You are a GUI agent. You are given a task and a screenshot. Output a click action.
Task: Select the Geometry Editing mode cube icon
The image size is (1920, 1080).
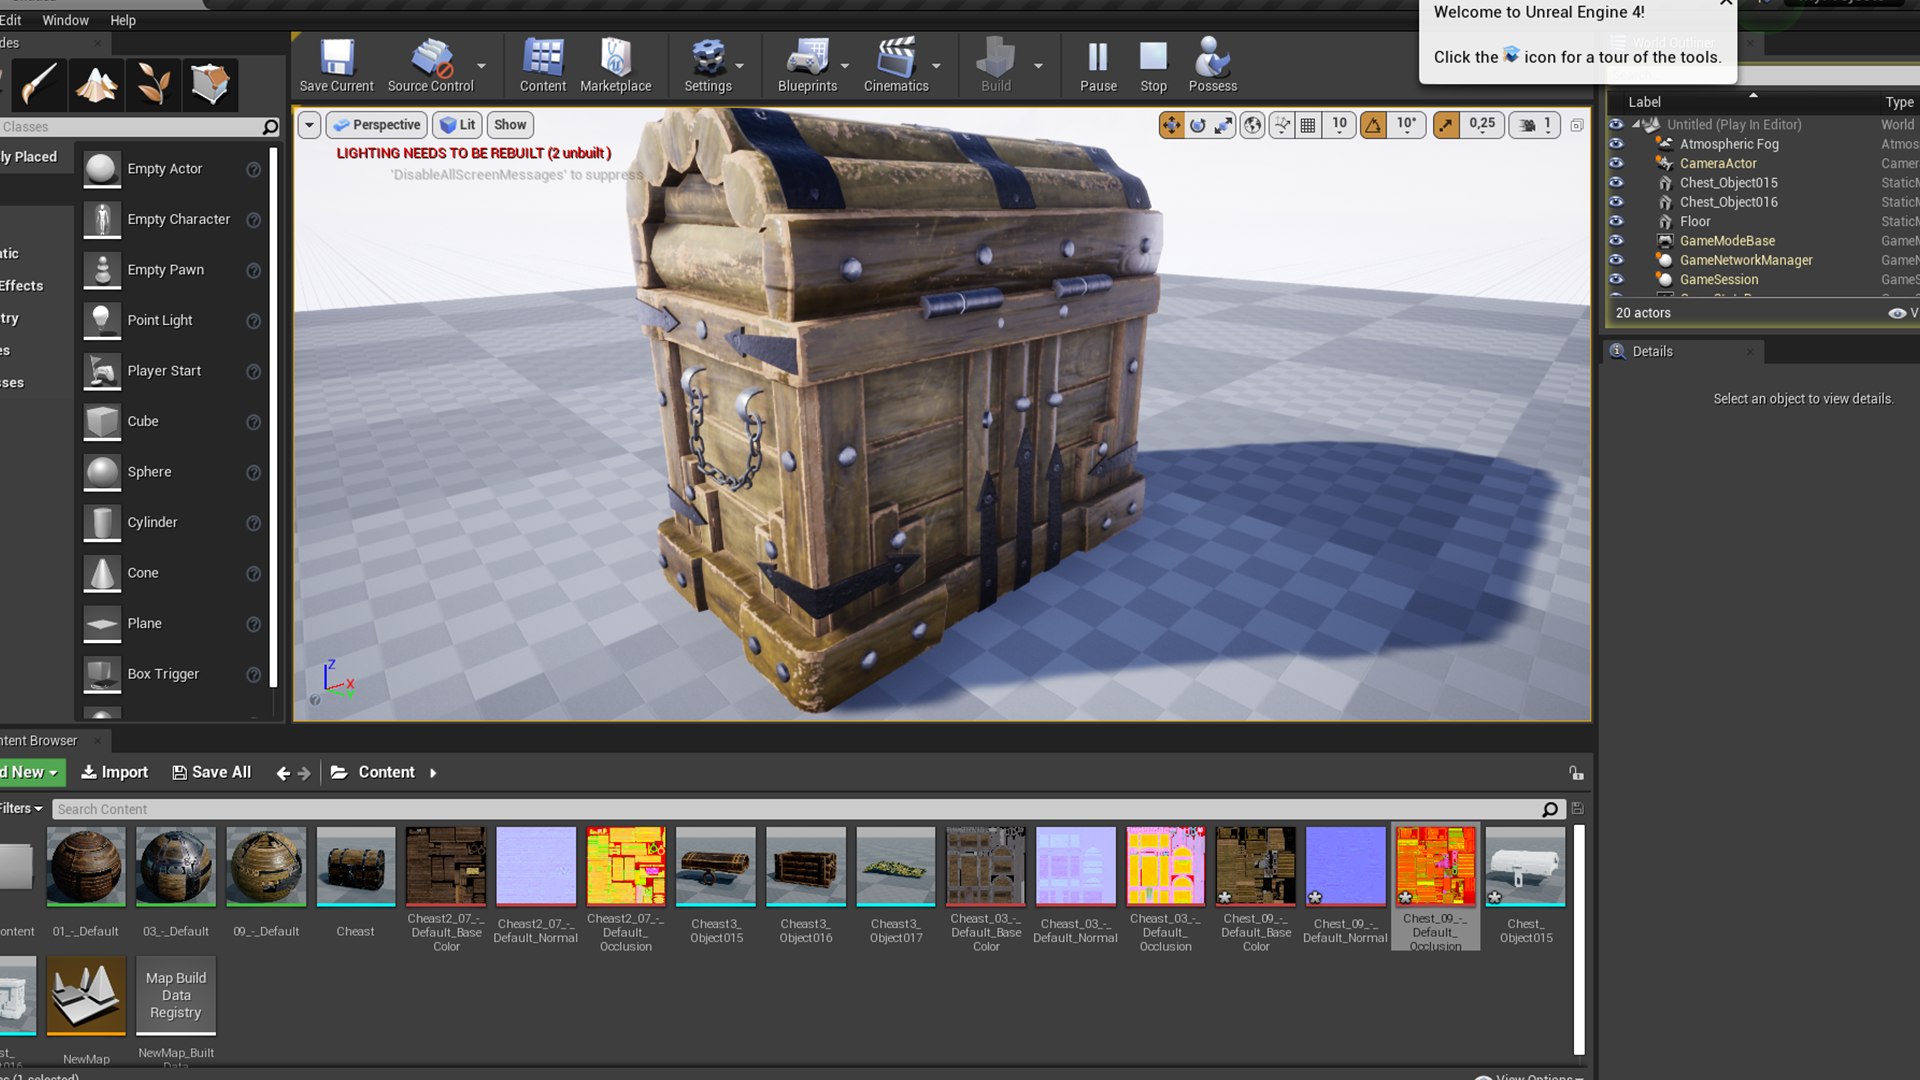210,84
